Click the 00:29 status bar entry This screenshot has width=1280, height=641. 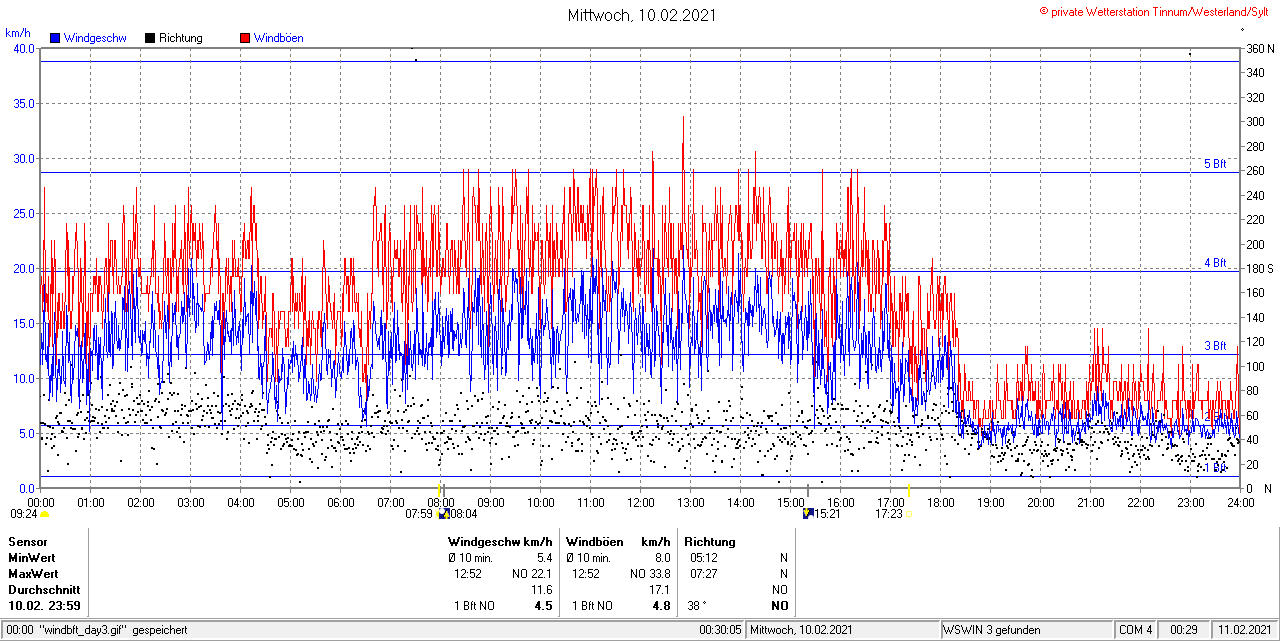(1185, 630)
